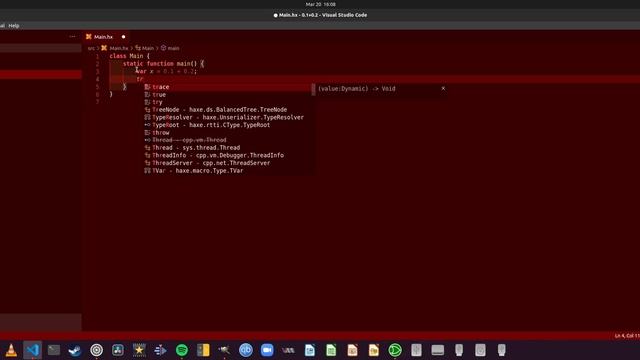
Task: Open qBittorrent from the dock
Action: 246,350
